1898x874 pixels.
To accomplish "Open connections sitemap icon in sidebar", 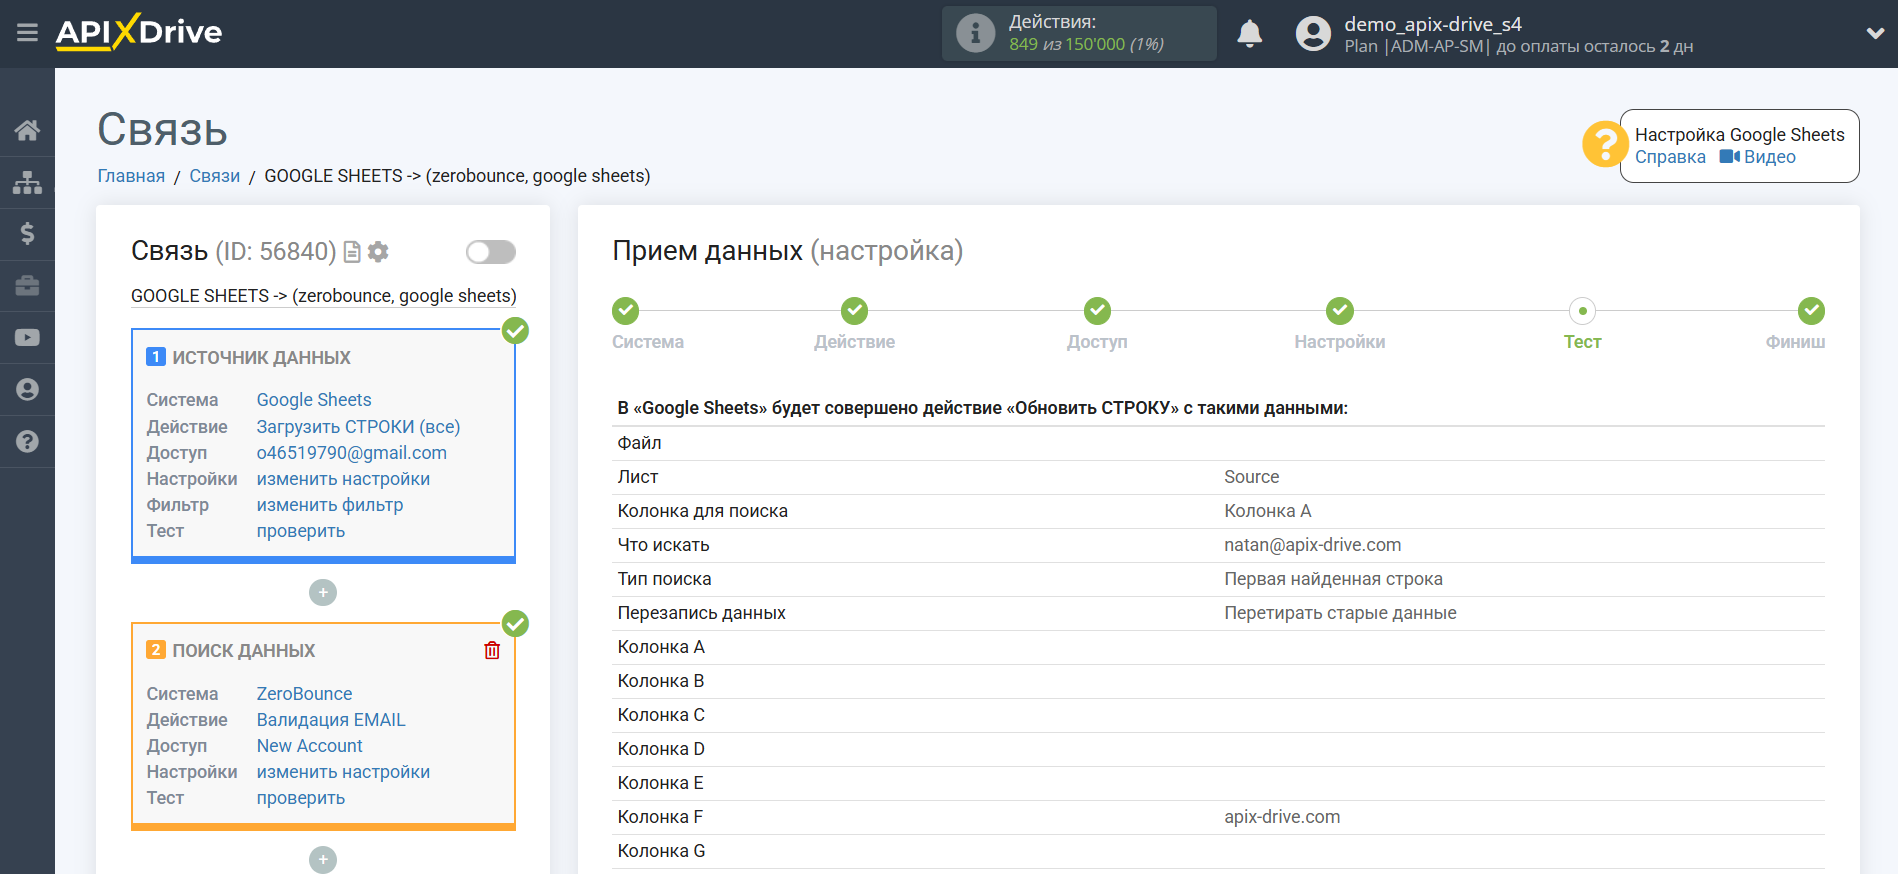I will point(27,182).
